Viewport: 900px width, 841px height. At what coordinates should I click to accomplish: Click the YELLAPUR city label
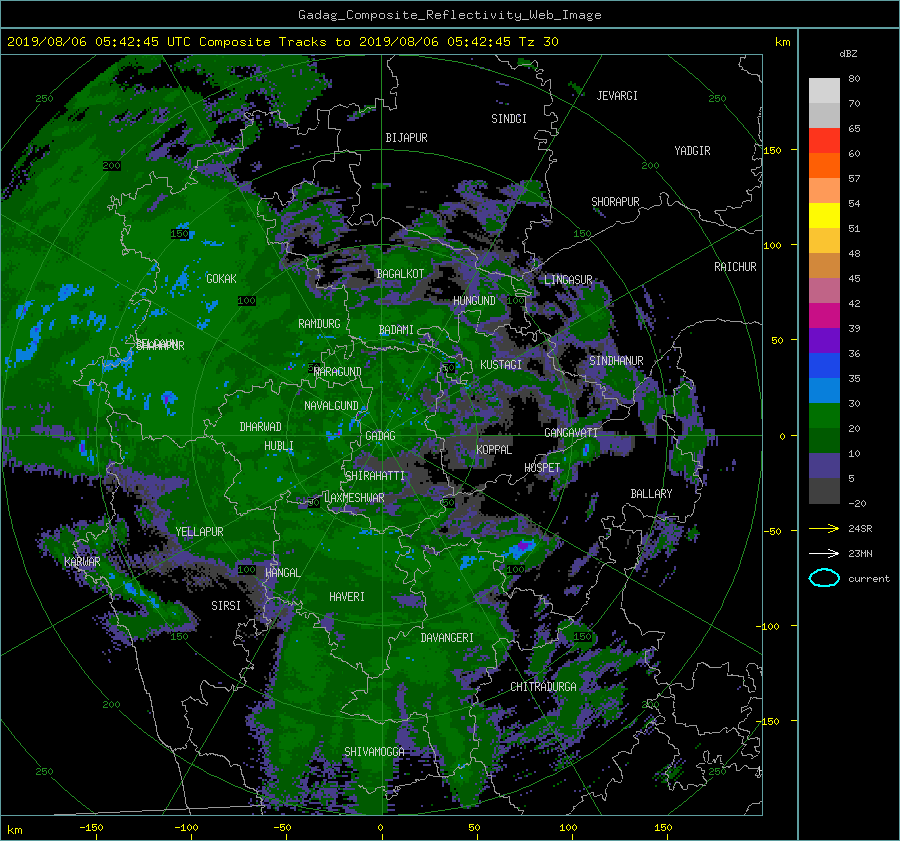199,532
